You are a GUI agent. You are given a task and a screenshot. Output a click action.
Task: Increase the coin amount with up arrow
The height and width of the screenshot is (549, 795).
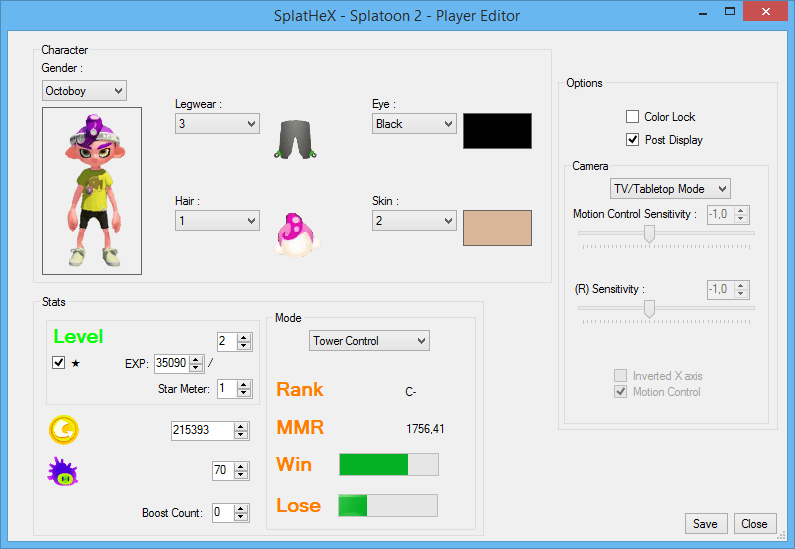241,426
